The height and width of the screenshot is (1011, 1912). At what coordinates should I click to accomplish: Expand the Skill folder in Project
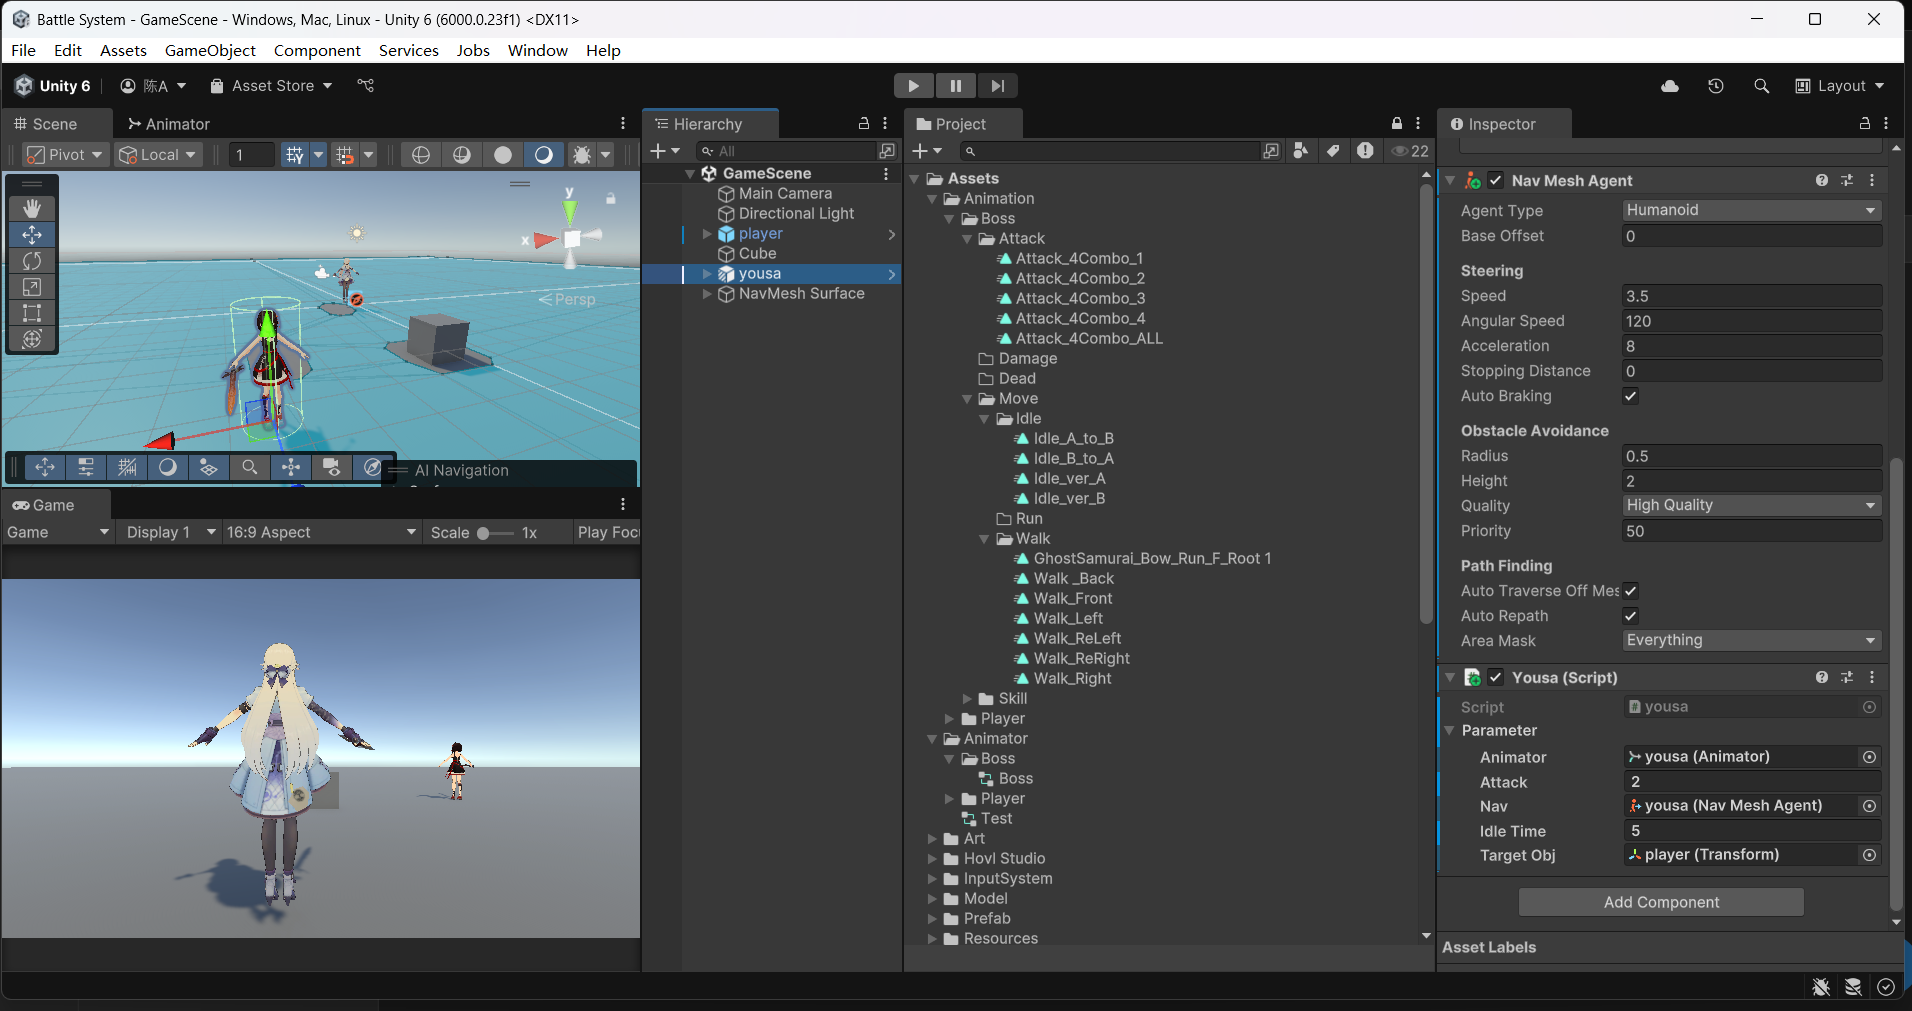967,699
